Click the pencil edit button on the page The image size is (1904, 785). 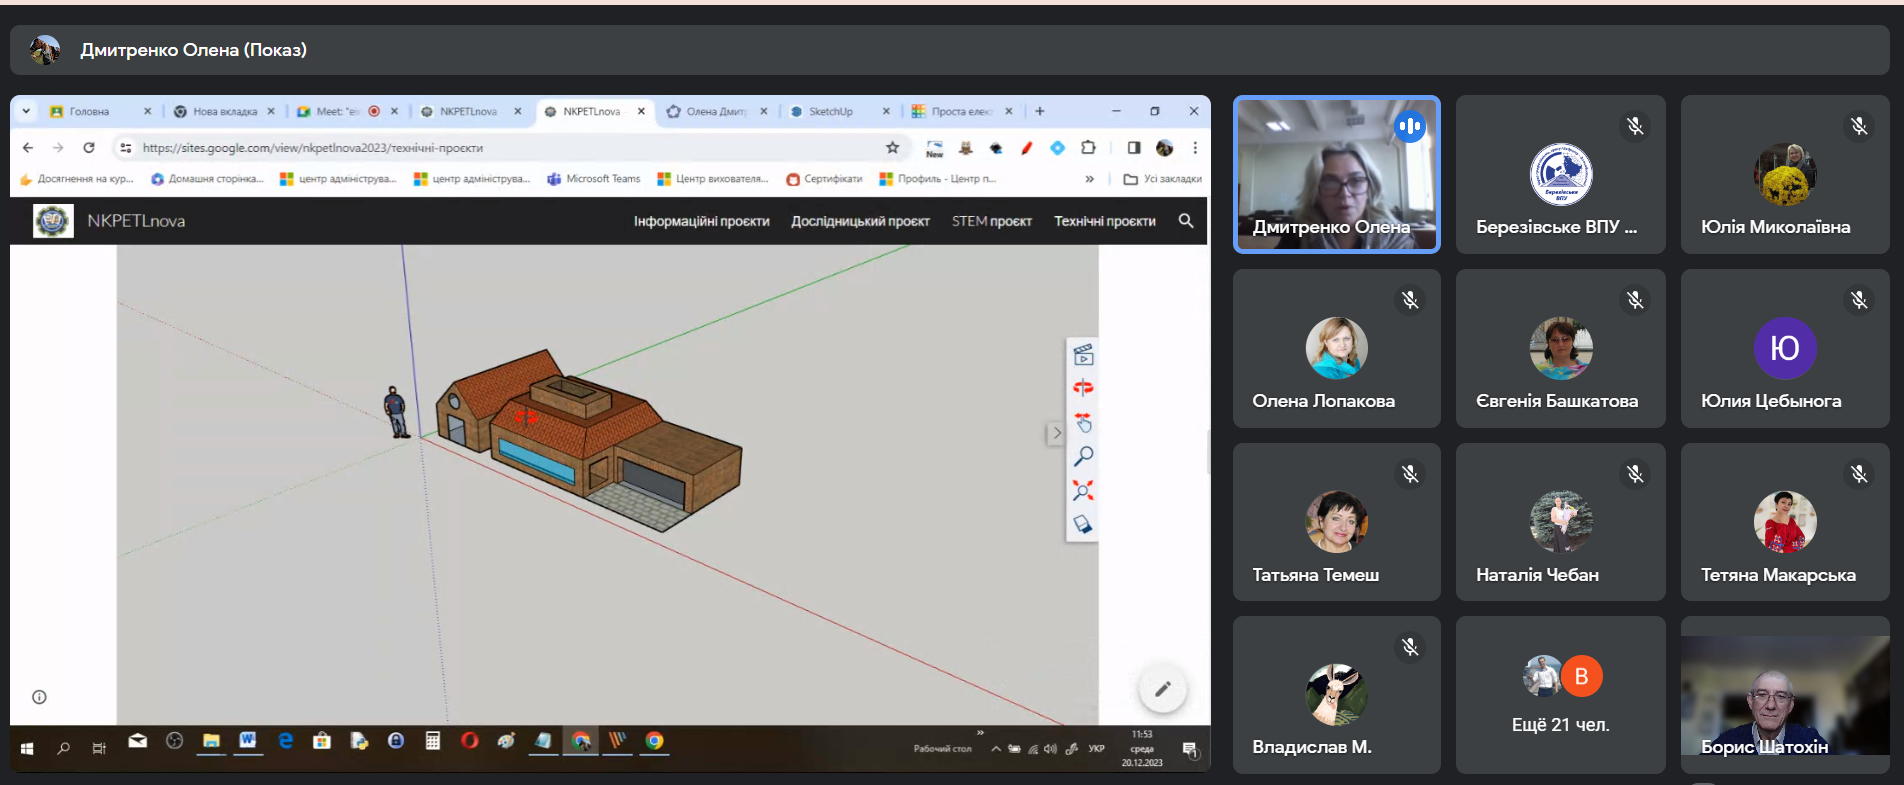tap(1162, 689)
